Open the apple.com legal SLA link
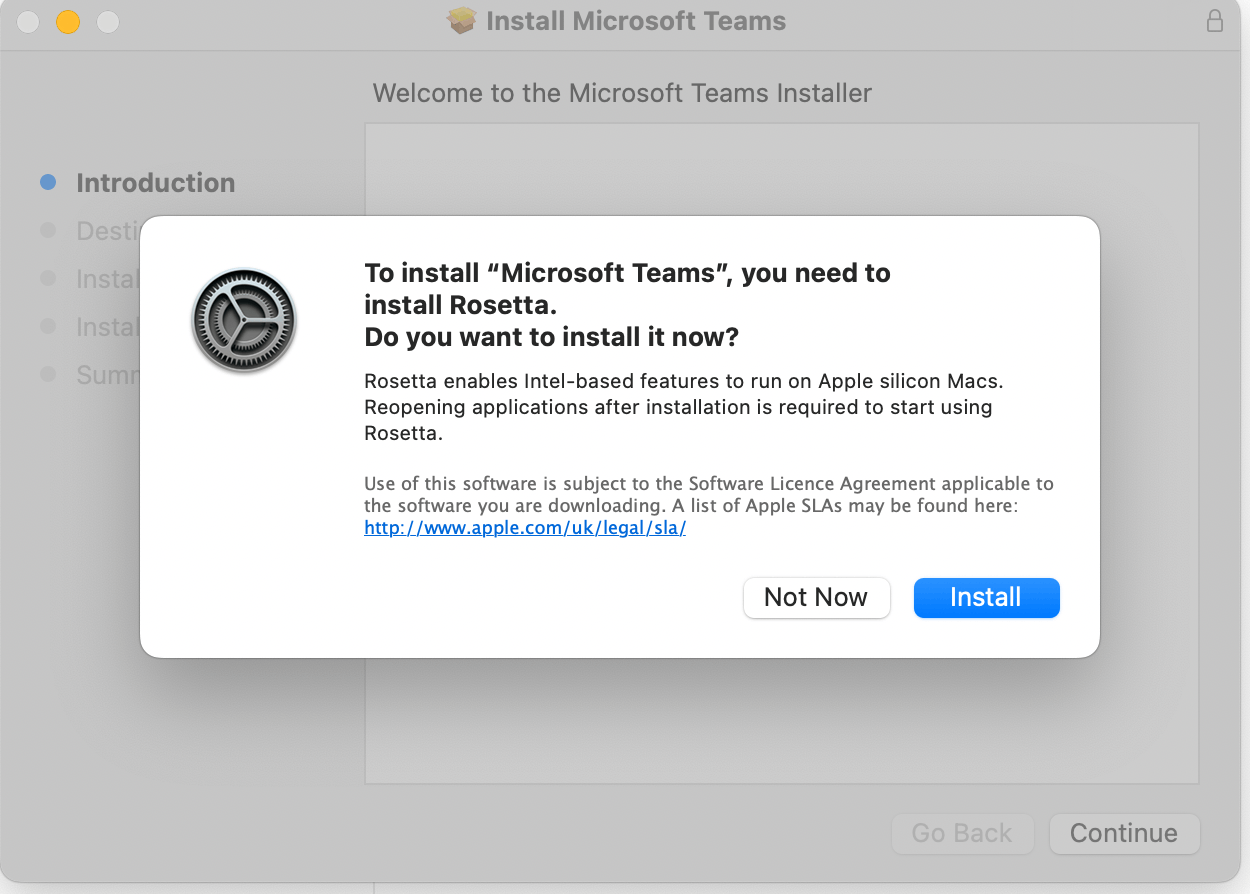Image resolution: width=1250 pixels, height=894 pixels. (525, 529)
